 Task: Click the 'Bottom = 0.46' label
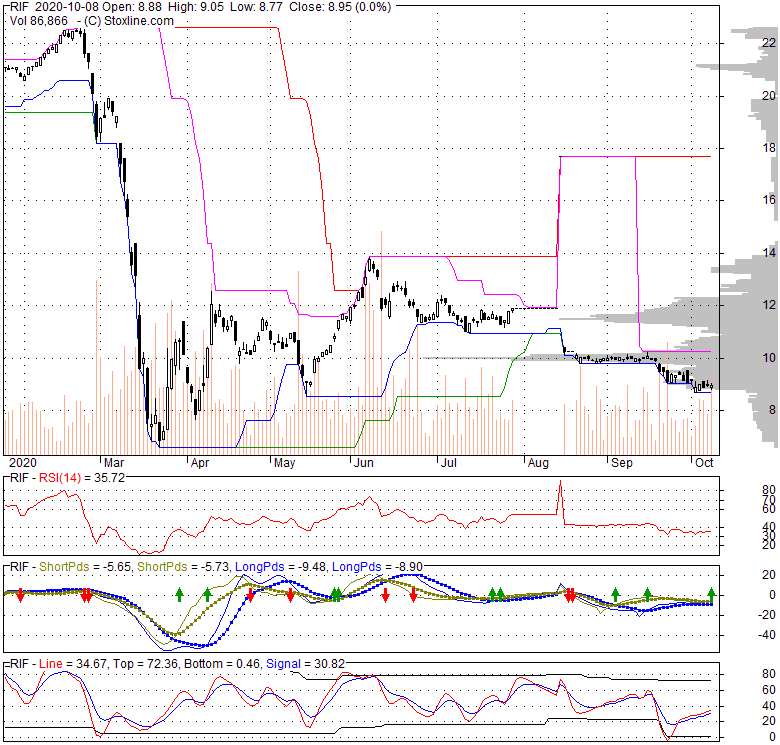[222, 663]
